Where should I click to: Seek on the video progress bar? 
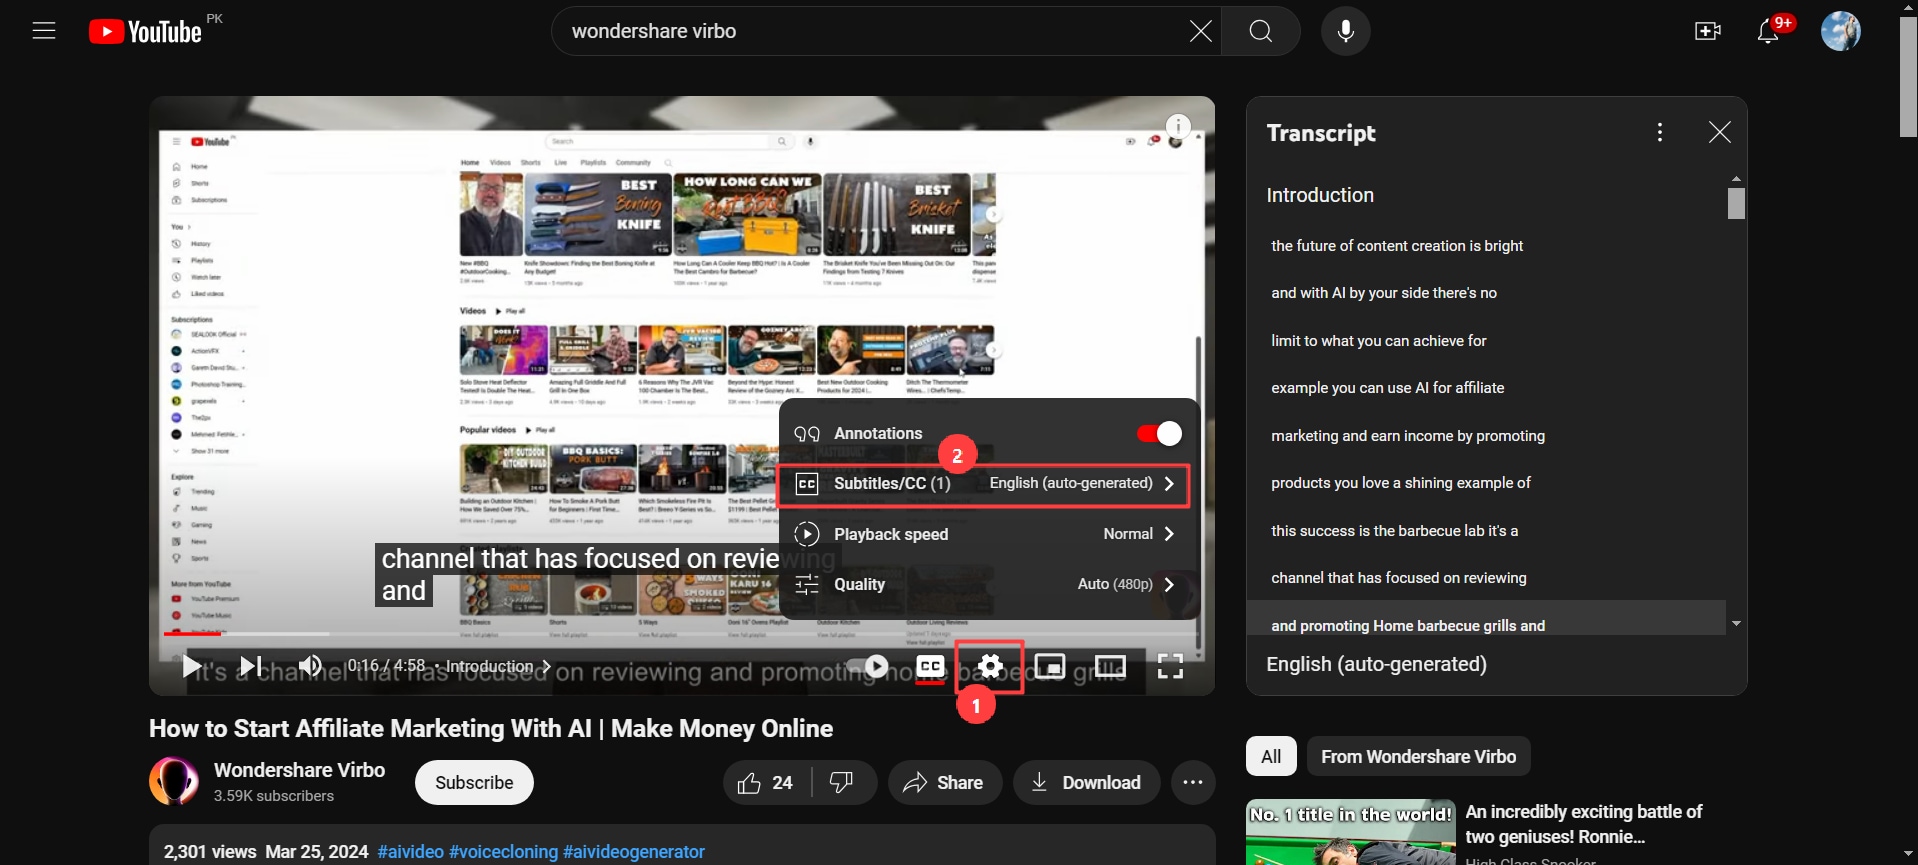click(681, 633)
